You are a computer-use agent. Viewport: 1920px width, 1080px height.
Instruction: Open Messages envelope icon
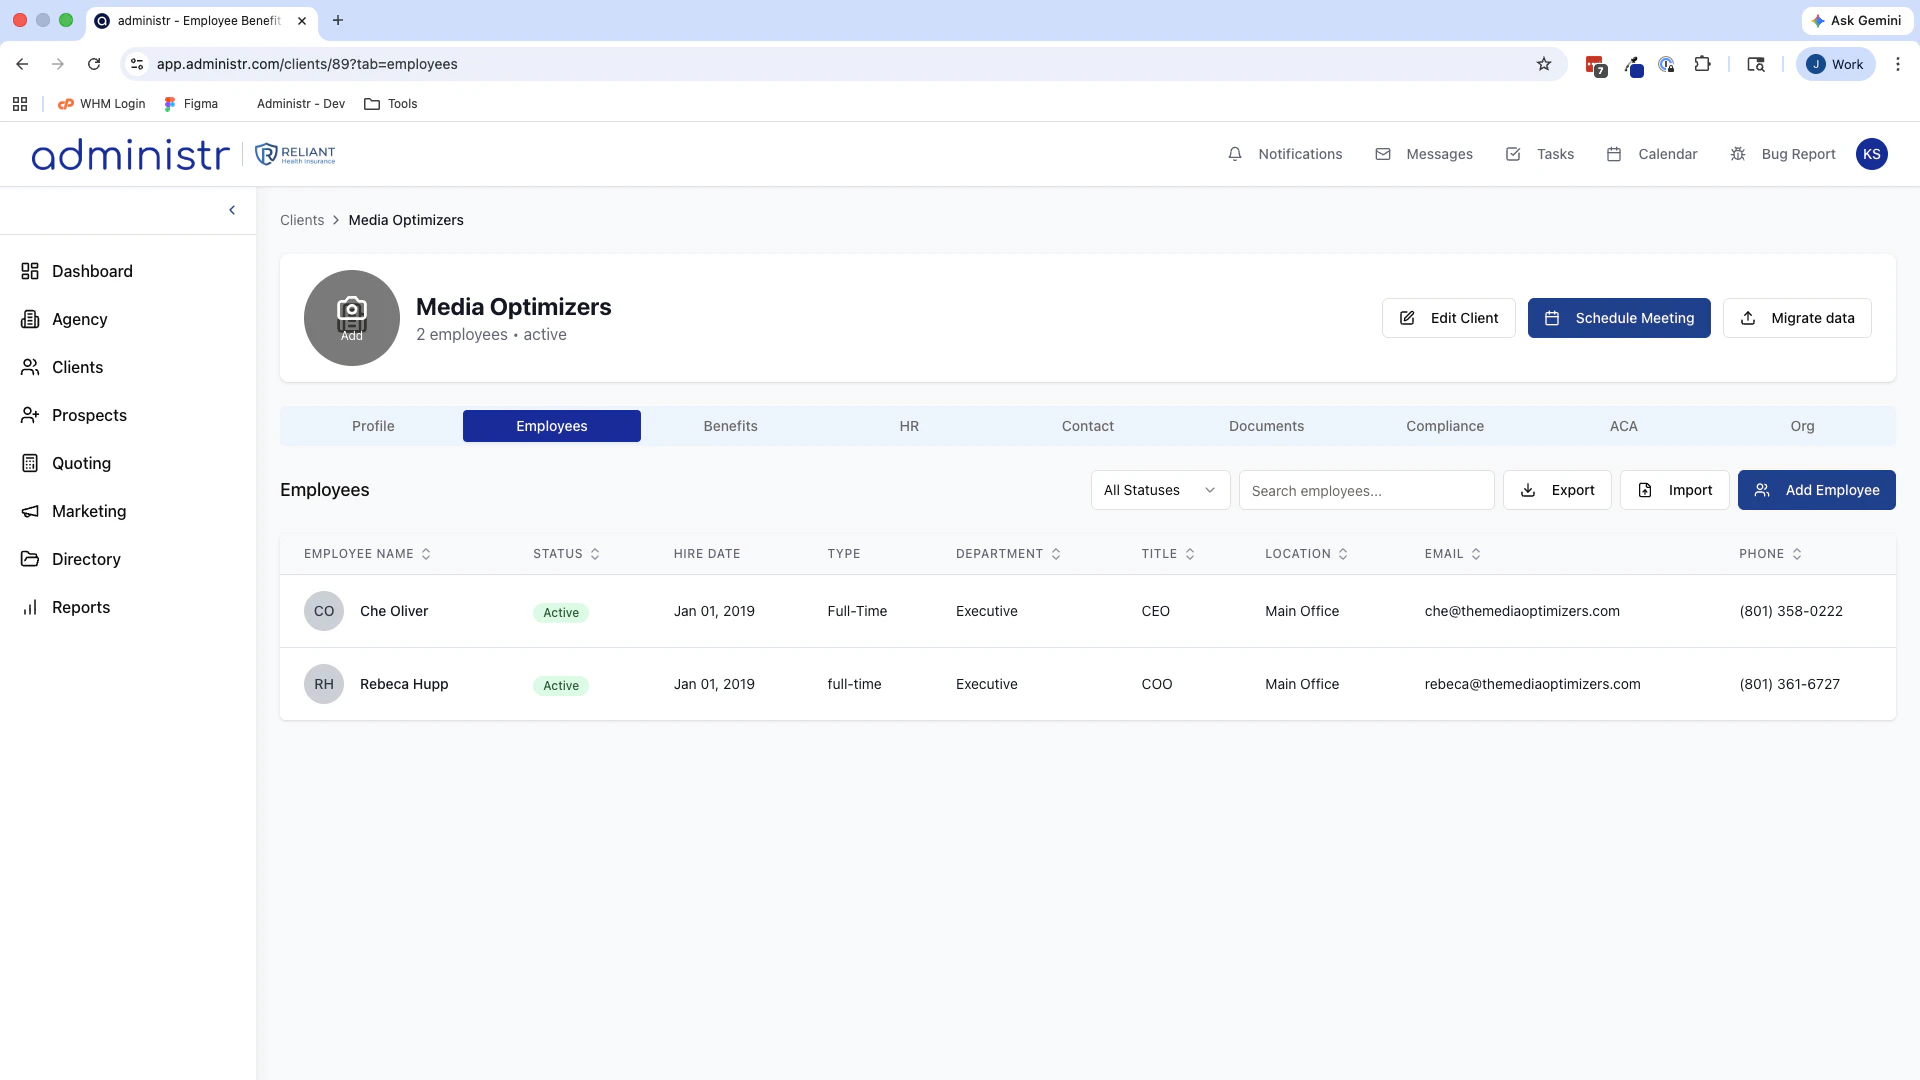pos(1383,154)
